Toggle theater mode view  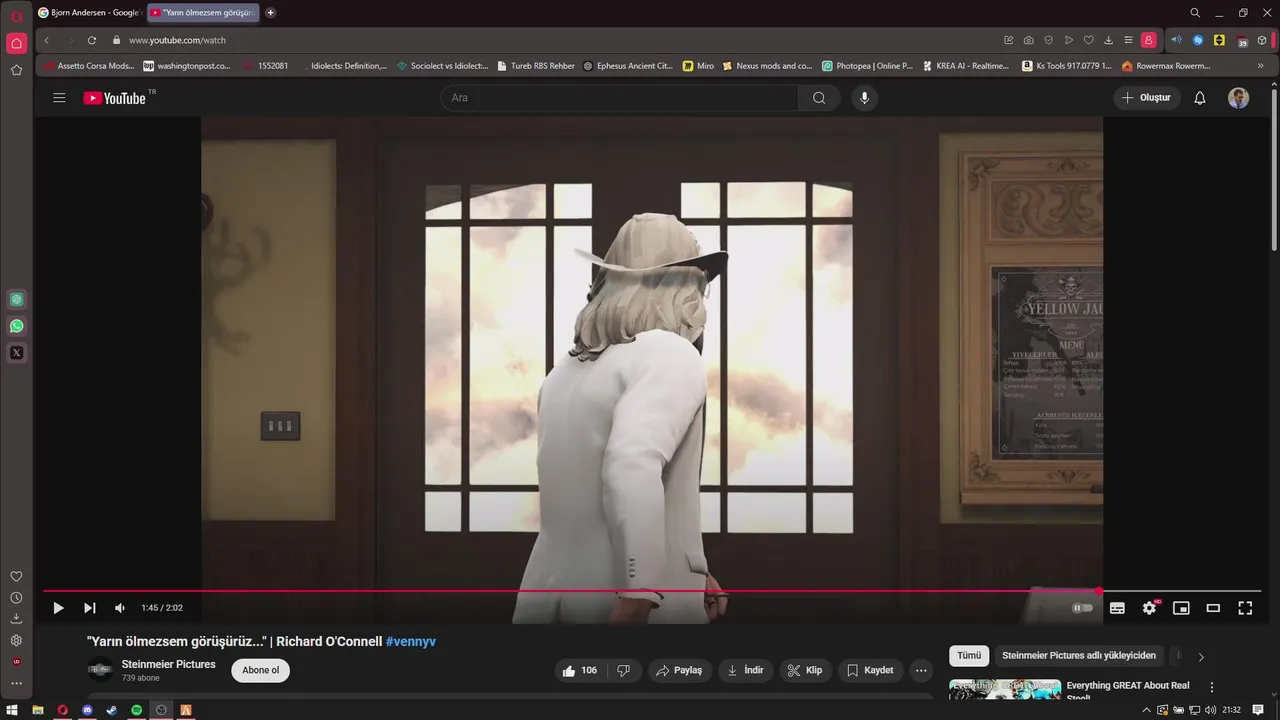(x=1213, y=607)
